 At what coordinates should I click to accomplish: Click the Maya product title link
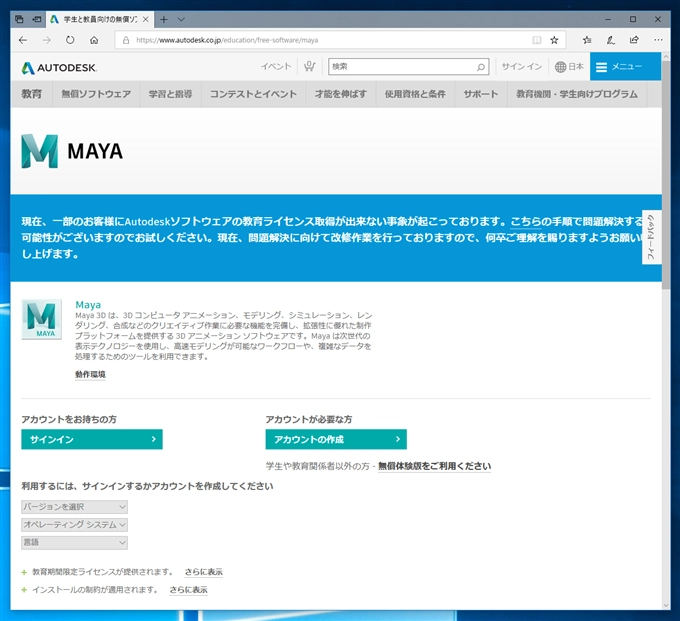(x=88, y=305)
